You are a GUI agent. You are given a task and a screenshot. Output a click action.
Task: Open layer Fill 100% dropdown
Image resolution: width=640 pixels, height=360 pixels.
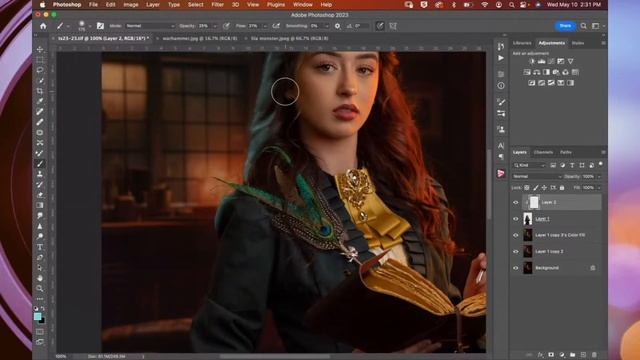point(599,188)
